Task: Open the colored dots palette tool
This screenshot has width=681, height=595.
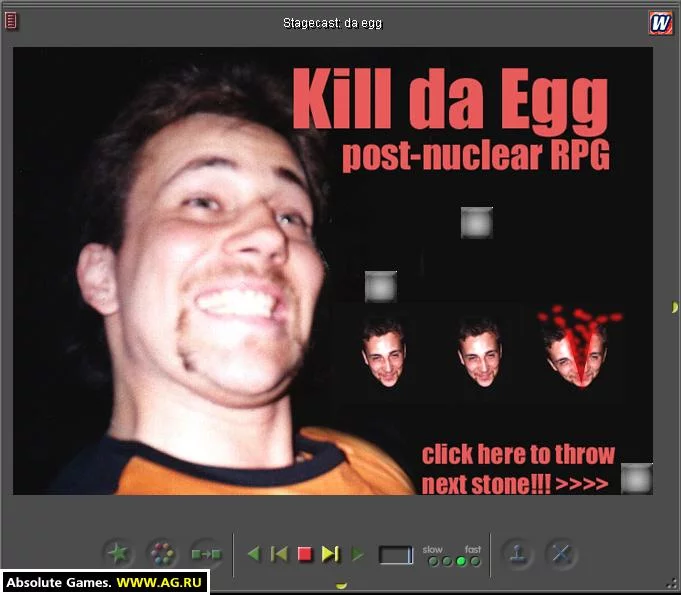Action: 162,554
